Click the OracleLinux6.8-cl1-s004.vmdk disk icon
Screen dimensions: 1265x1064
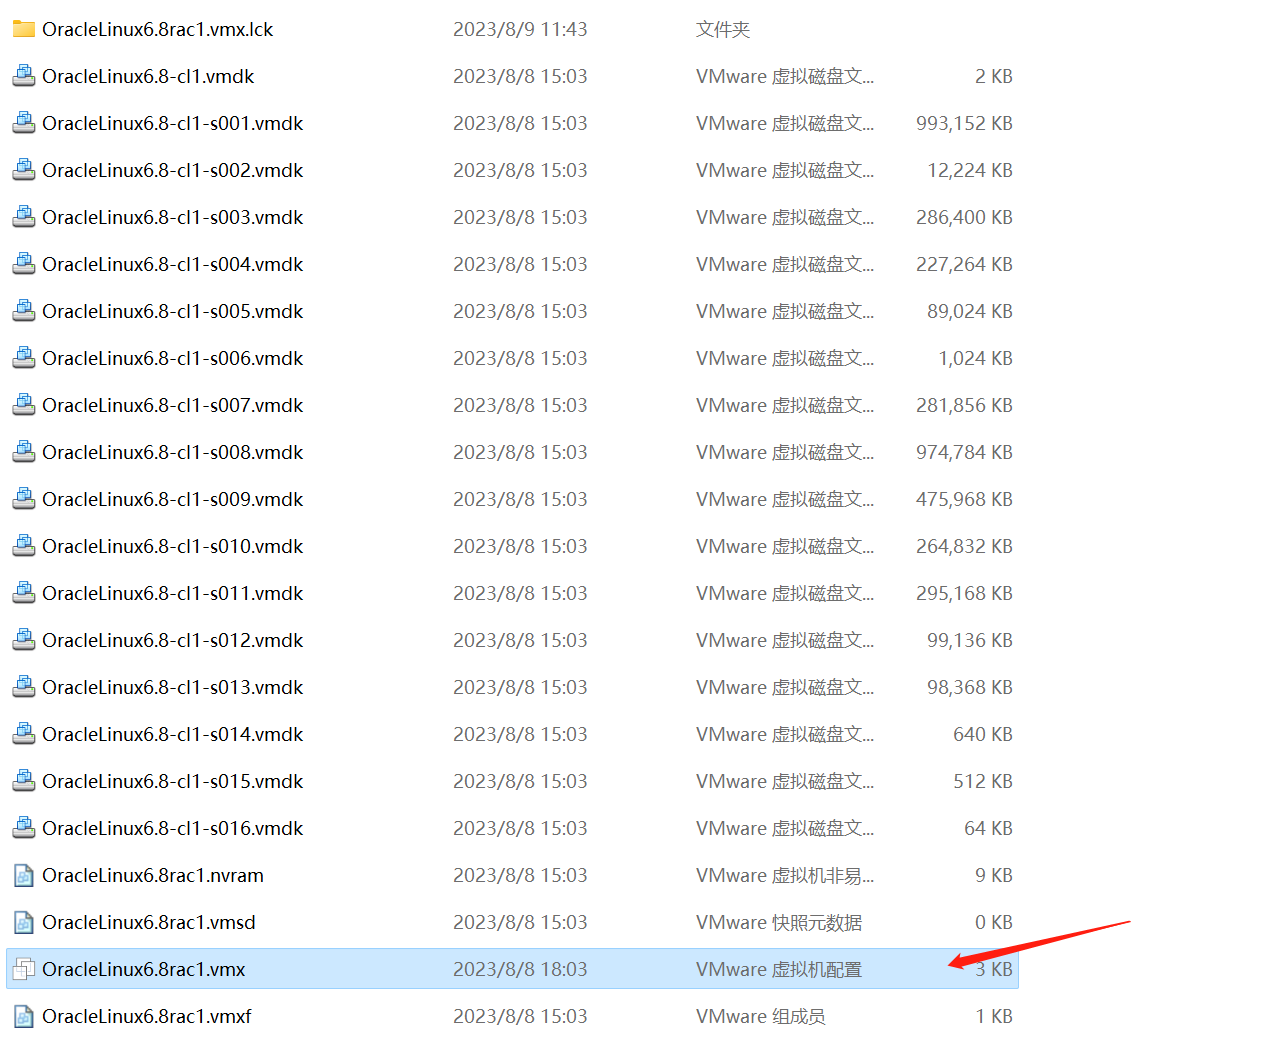click(x=24, y=264)
